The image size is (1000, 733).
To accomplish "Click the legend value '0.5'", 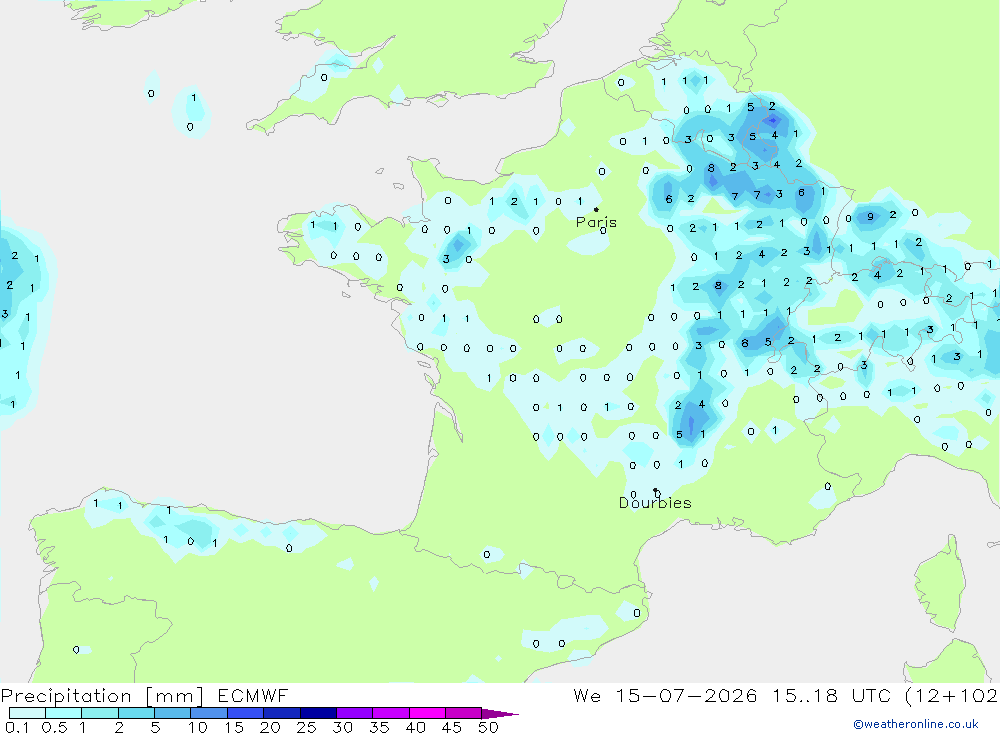I will coord(54,727).
